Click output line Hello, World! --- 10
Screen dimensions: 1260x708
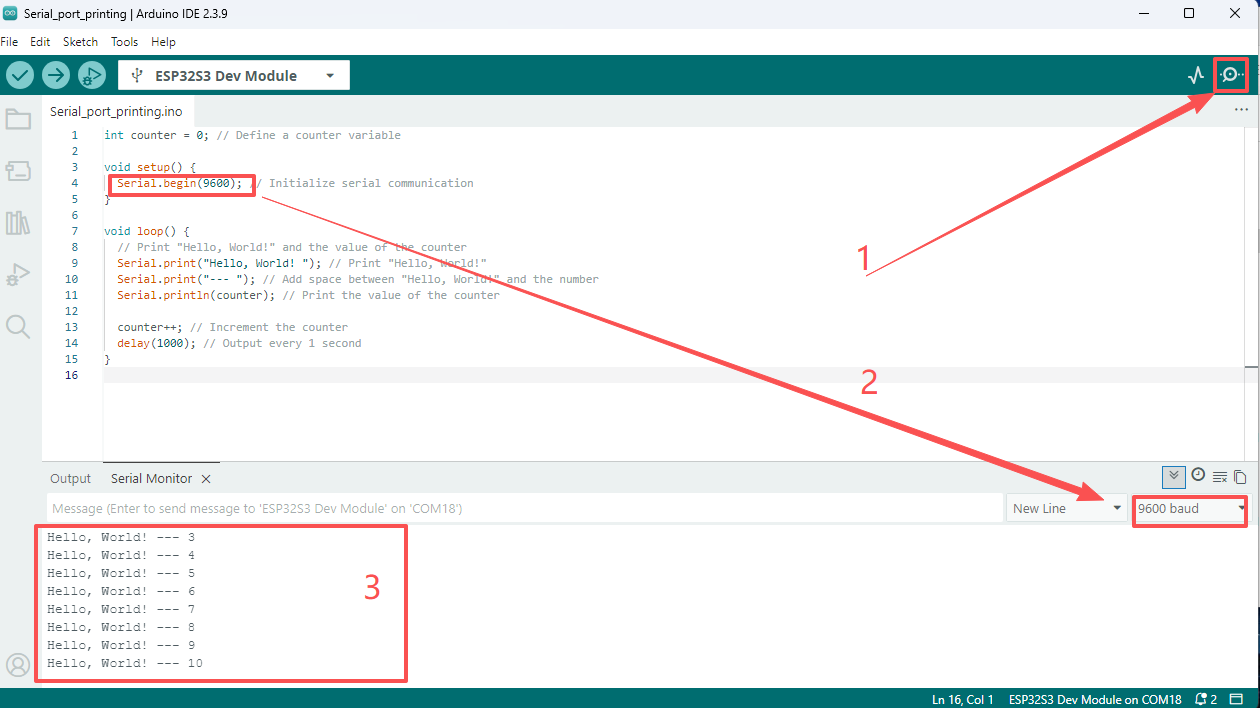pyautogui.click(x=125, y=663)
